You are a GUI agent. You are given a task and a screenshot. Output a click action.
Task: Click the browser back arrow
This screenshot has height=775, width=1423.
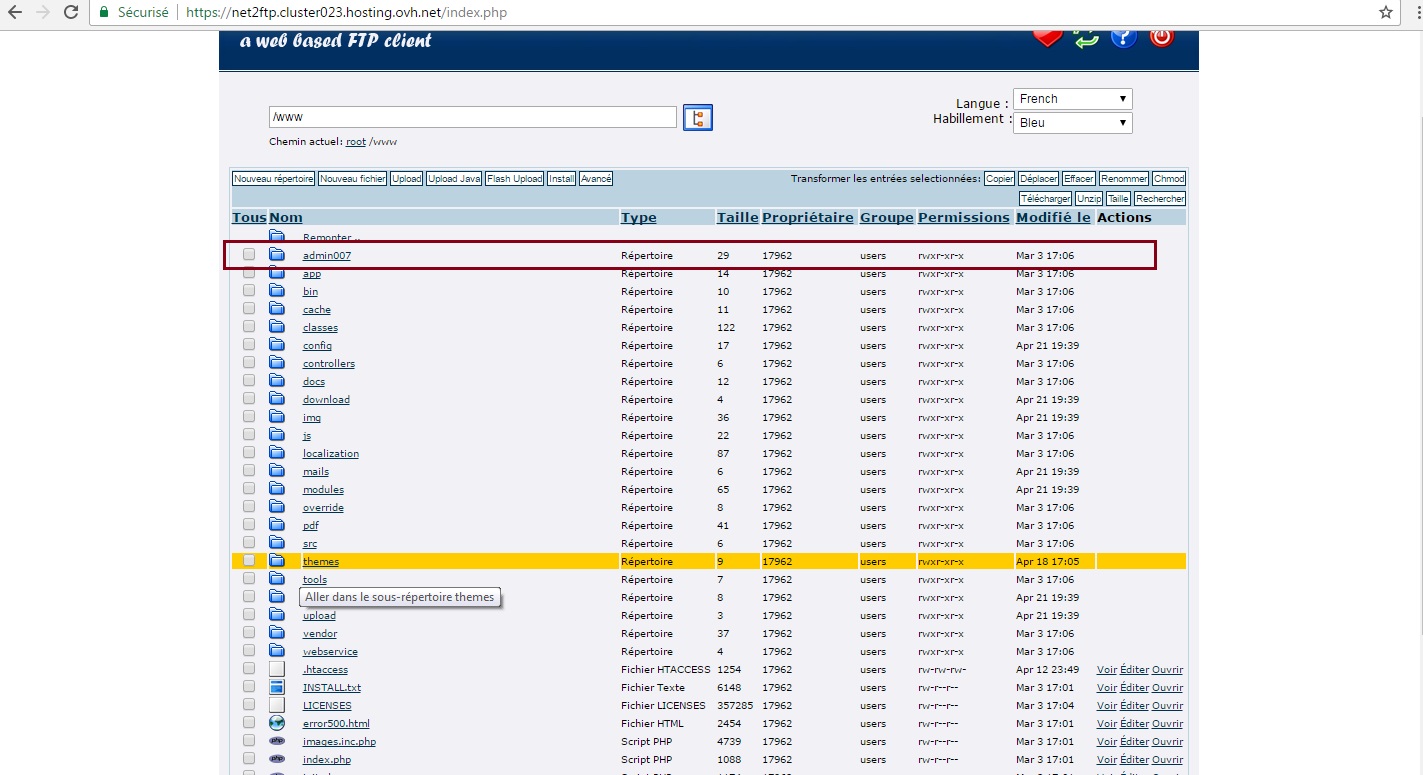coord(15,13)
